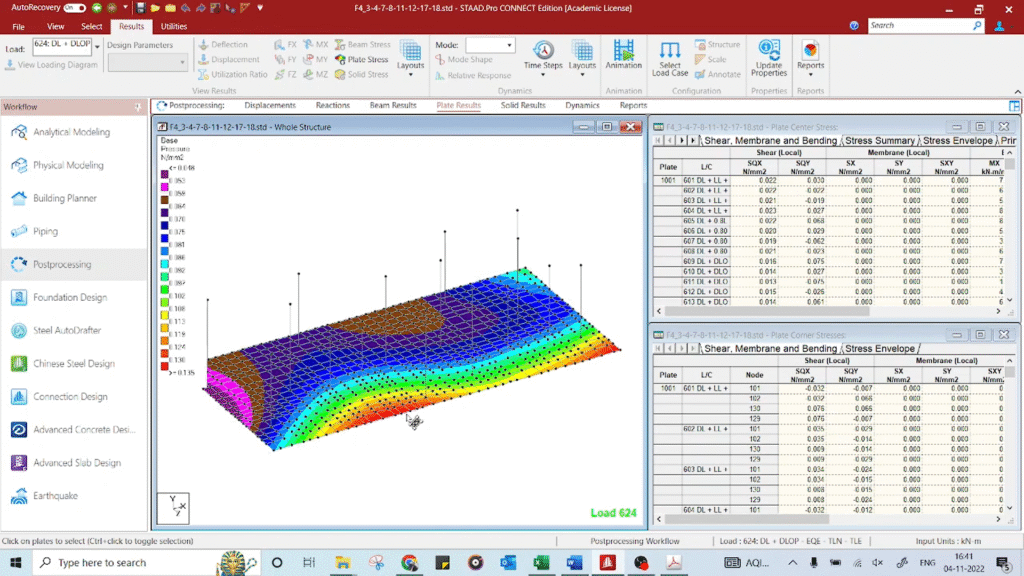Click the Animation icon in the ribbon
This screenshot has width=1024, height=576.
click(x=624, y=50)
